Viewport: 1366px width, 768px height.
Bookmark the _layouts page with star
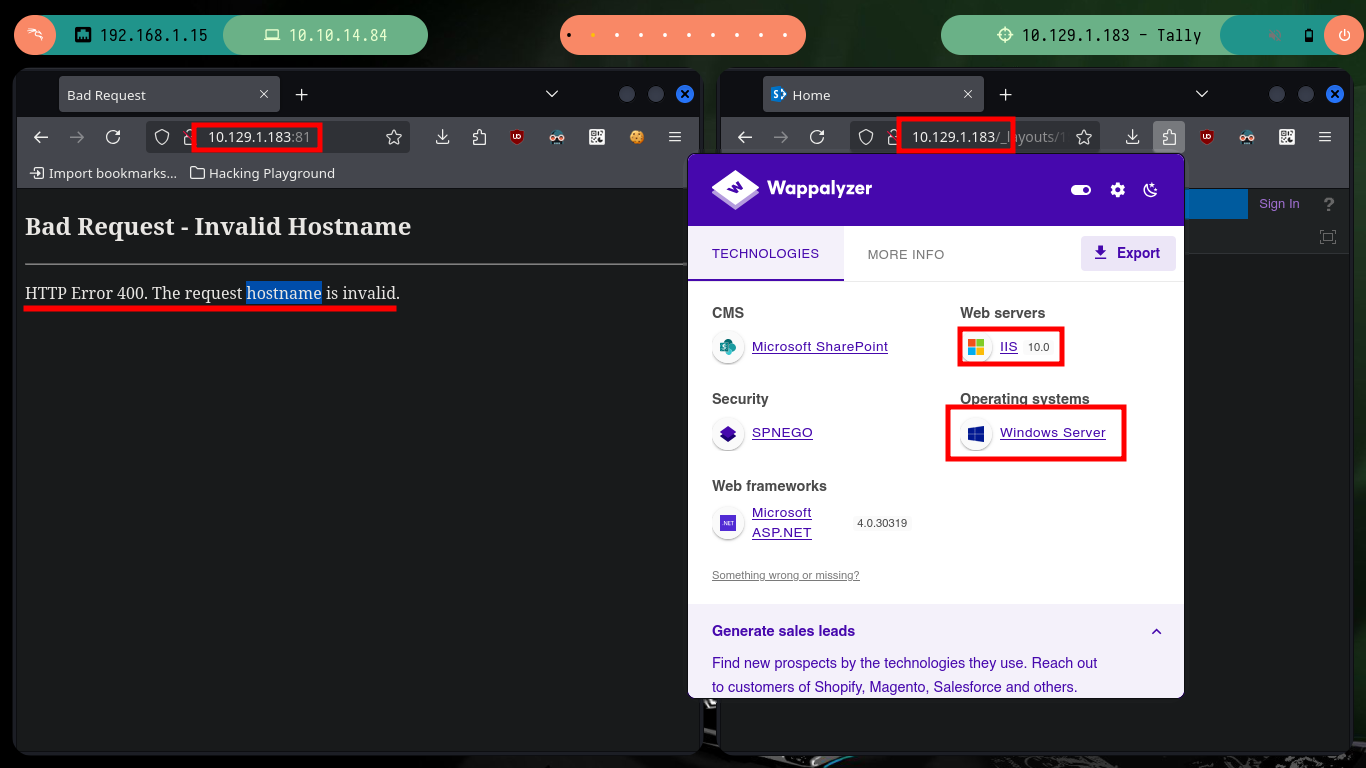[1084, 137]
